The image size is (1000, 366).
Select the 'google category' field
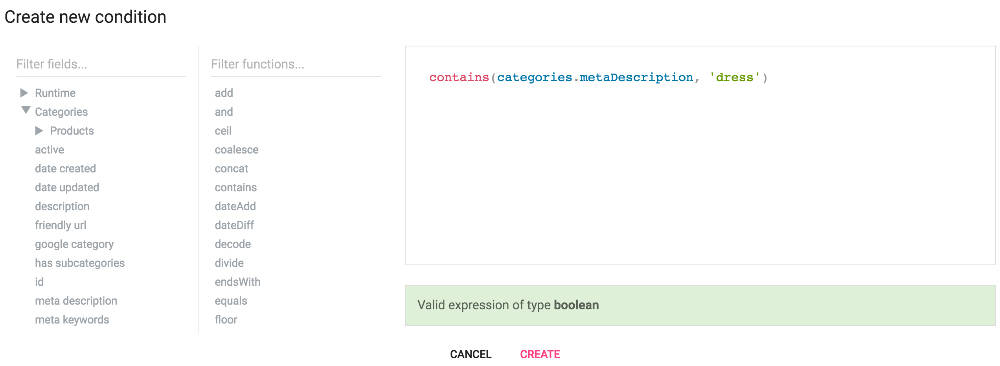[74, 244]
